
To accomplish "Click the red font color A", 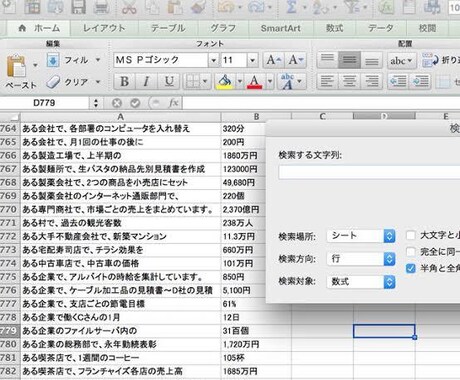I will (x=254, y=81).
